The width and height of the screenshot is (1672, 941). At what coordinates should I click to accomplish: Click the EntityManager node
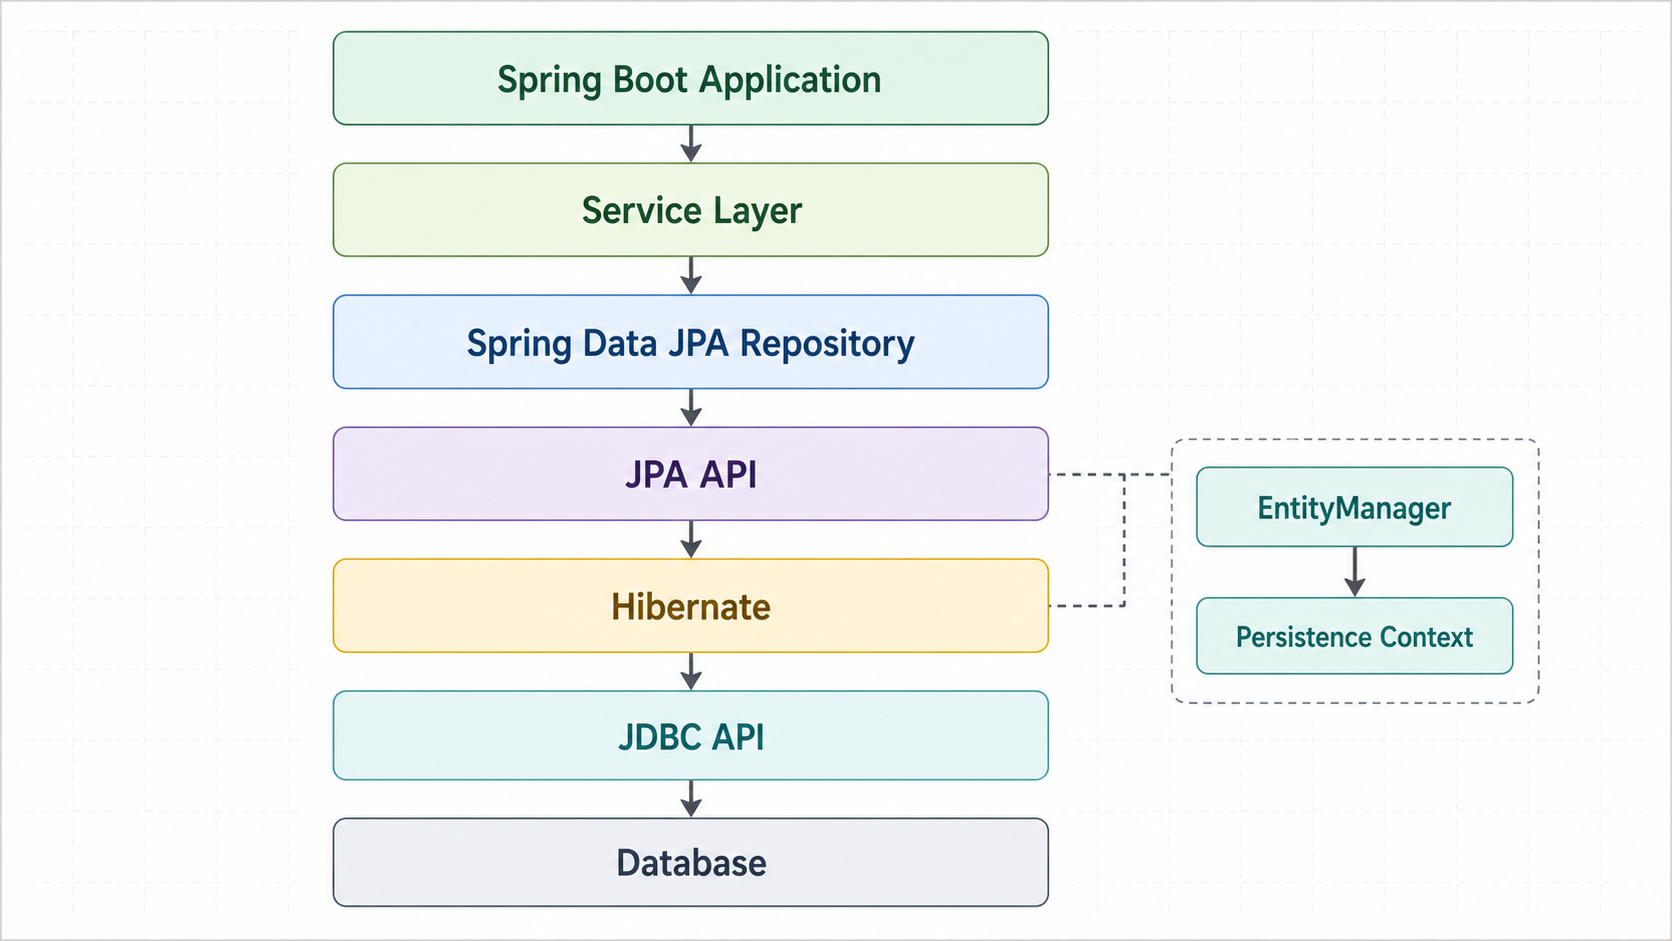click(x=1354, y=507)
